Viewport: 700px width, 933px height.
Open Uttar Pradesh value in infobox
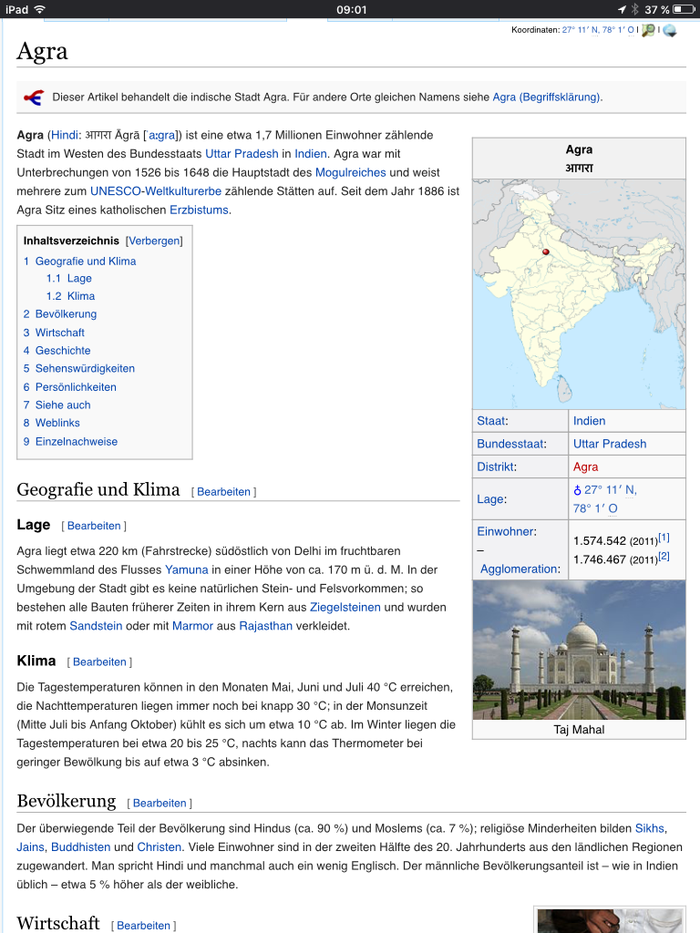point(610,444)
